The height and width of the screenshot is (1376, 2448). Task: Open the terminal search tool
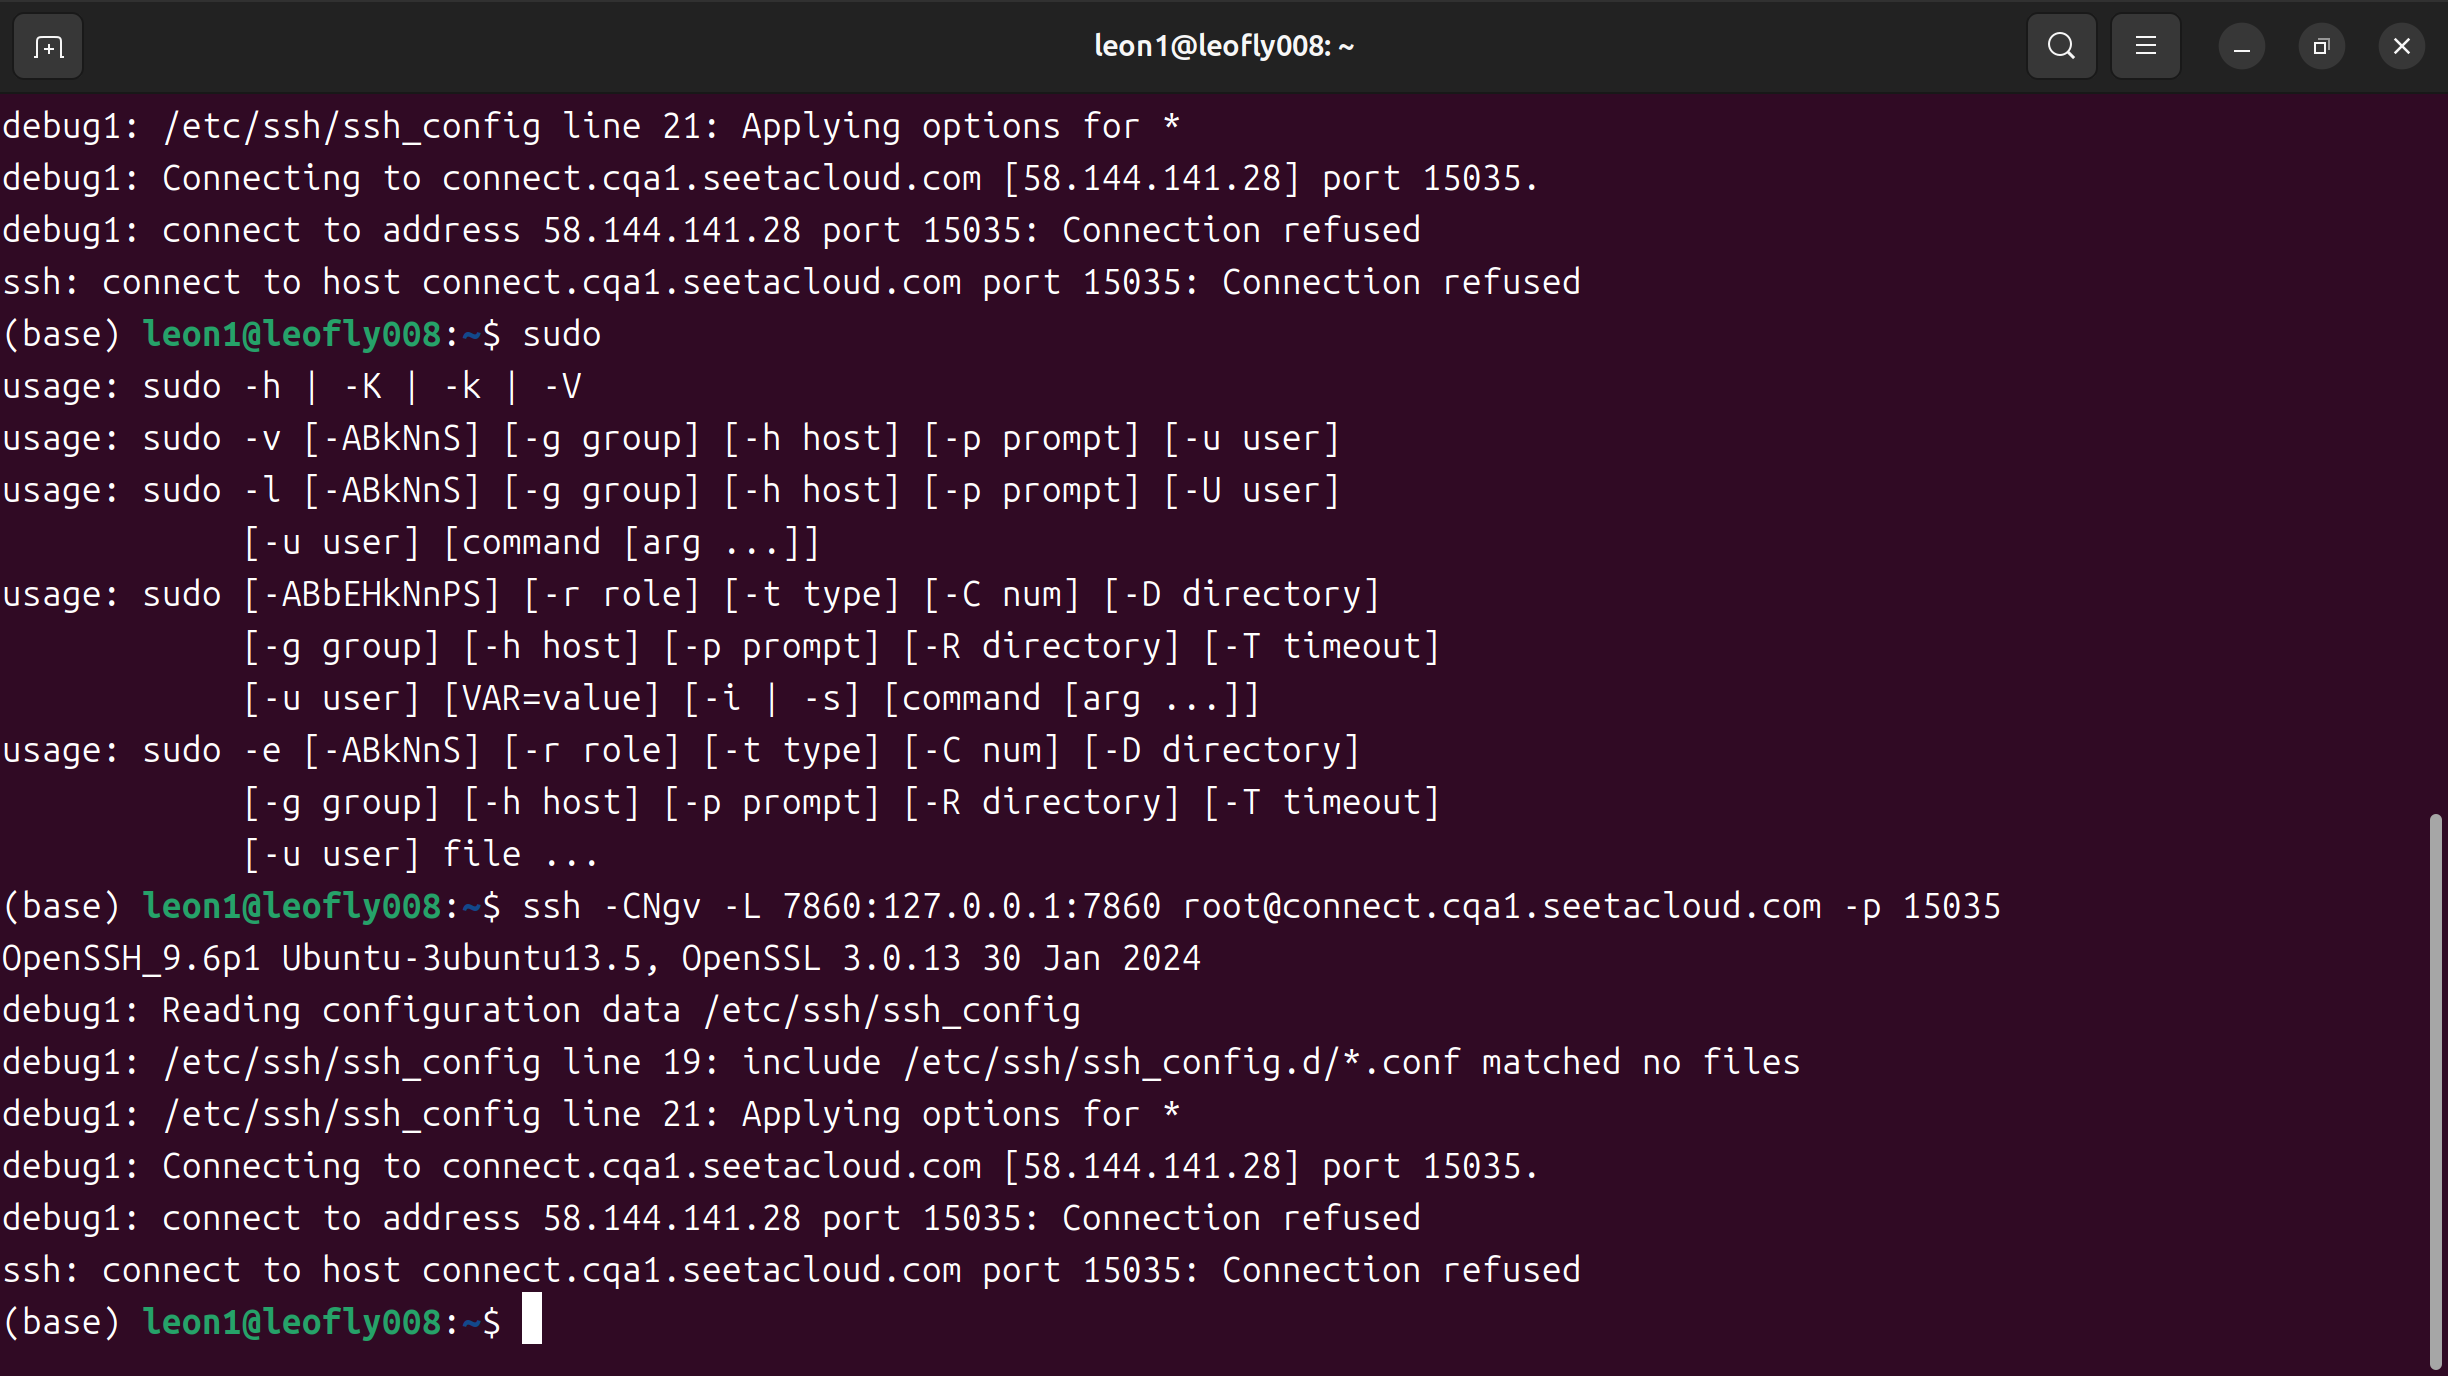[2061, 46]
